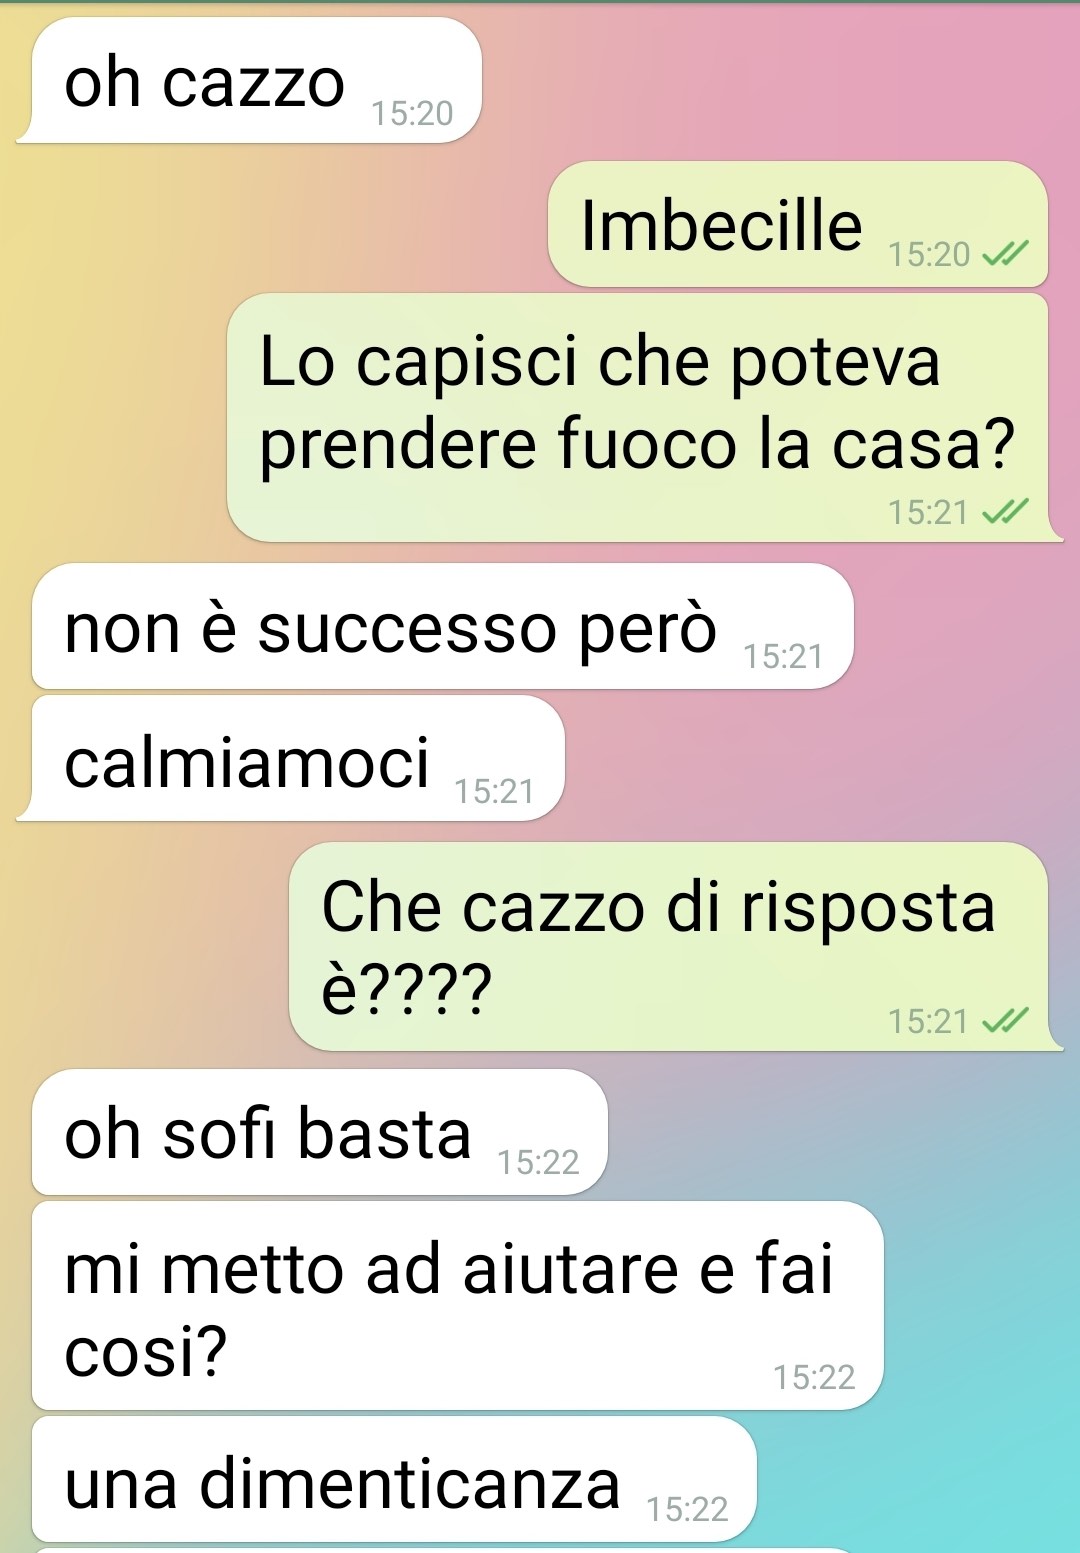1080x1553 pixels.
Task: Select 'mi metto ad aiutare e fai cosi?' bubble
Action: [x=458, y=1306]
